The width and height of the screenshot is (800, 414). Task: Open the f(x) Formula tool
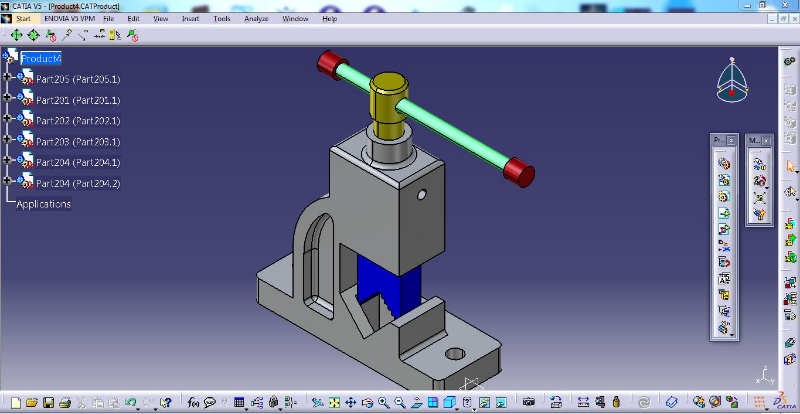(x=193, y=402)
